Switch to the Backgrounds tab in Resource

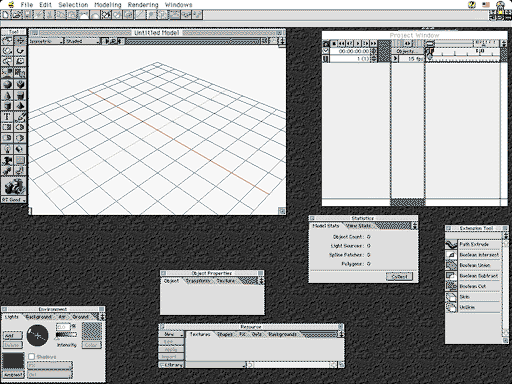click(282, 334)
